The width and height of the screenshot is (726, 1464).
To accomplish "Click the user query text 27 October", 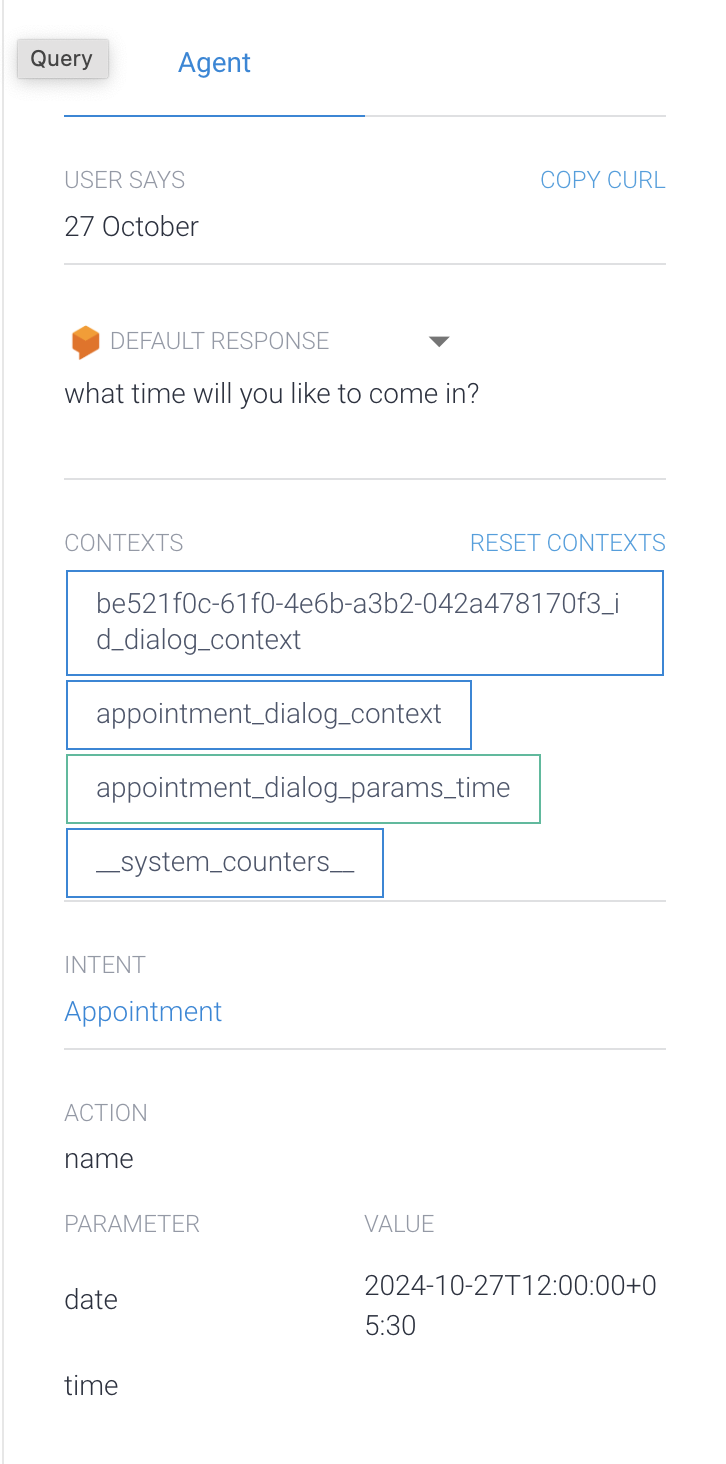I will [x=131, y=226].
